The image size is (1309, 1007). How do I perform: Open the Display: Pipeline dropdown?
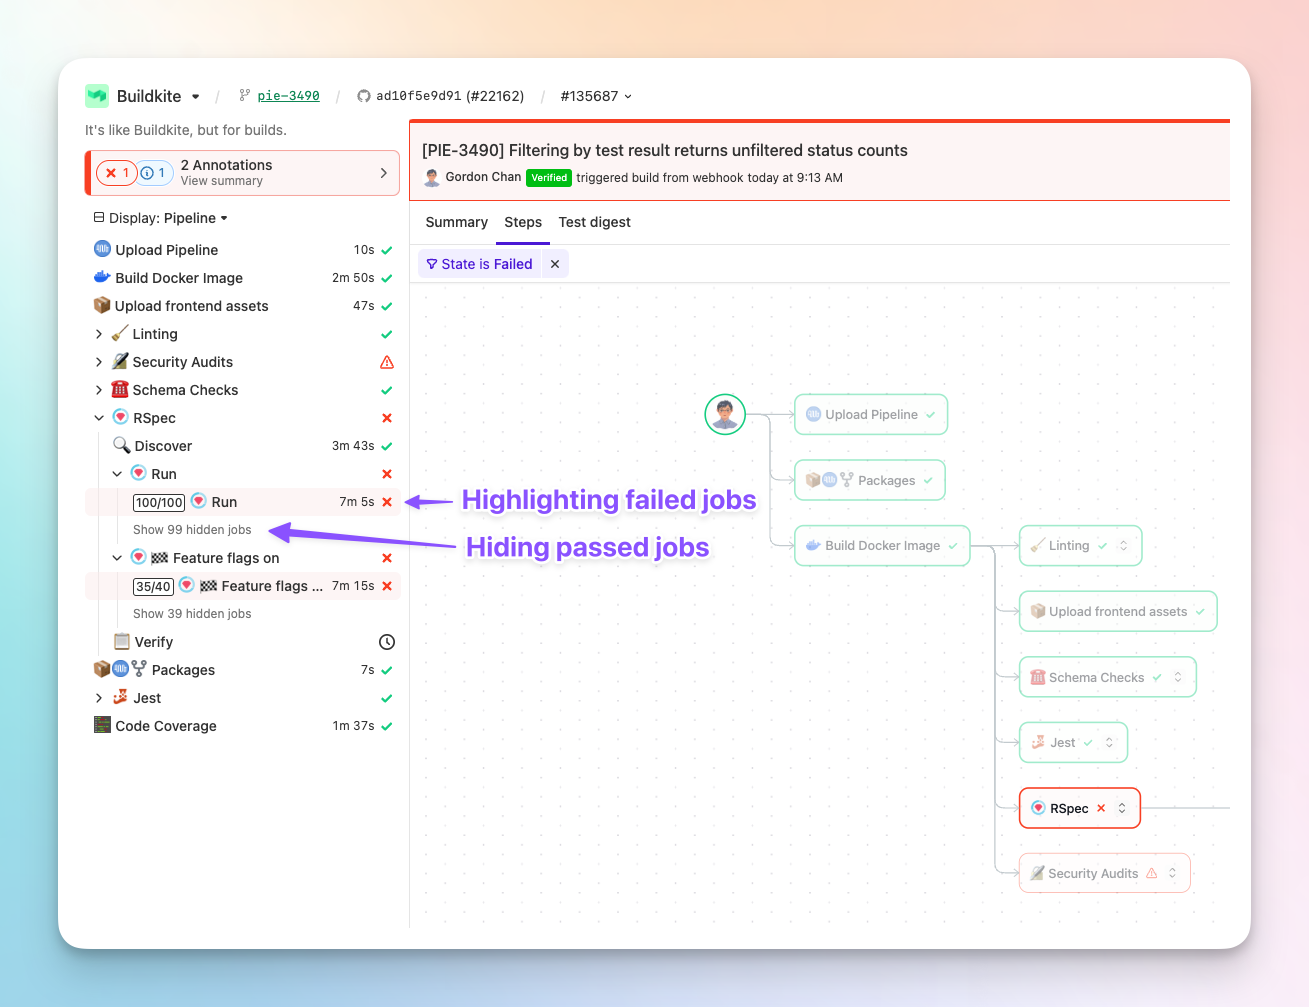point(161,218)
